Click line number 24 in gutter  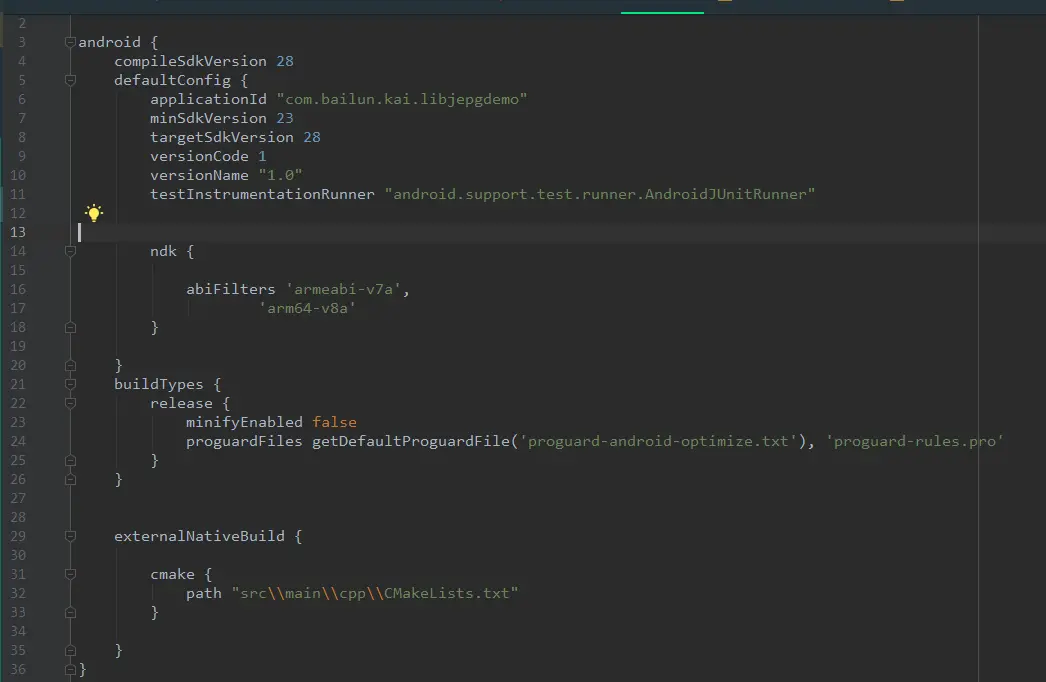coord(18,441)
